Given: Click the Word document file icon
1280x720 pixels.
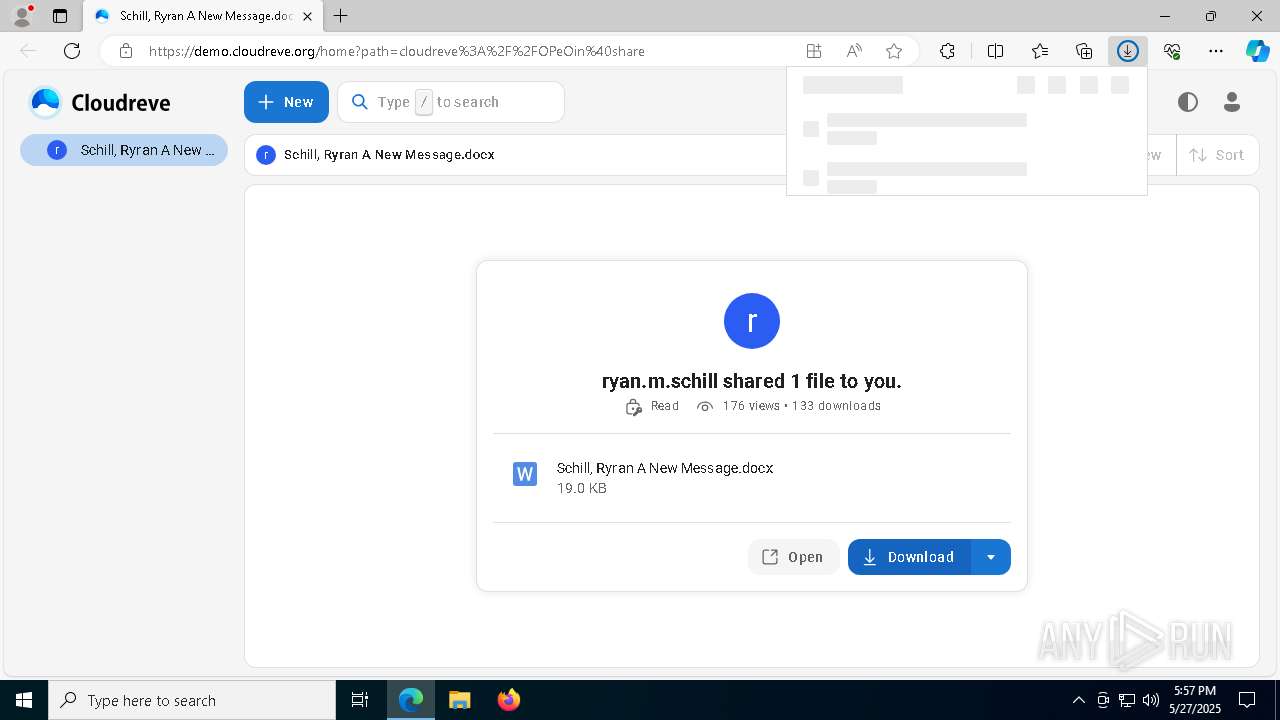Looking at the screenshot, I should click(525, 474).
